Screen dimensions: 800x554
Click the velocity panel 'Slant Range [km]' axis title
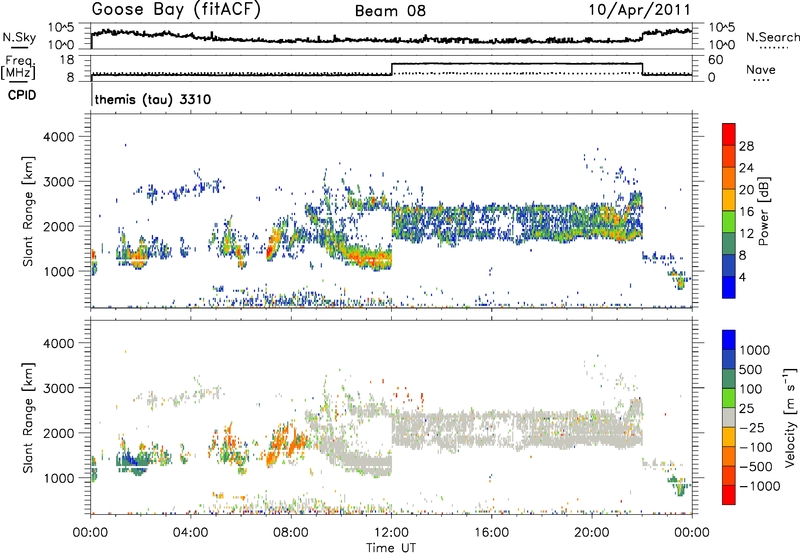pos(28,417)
